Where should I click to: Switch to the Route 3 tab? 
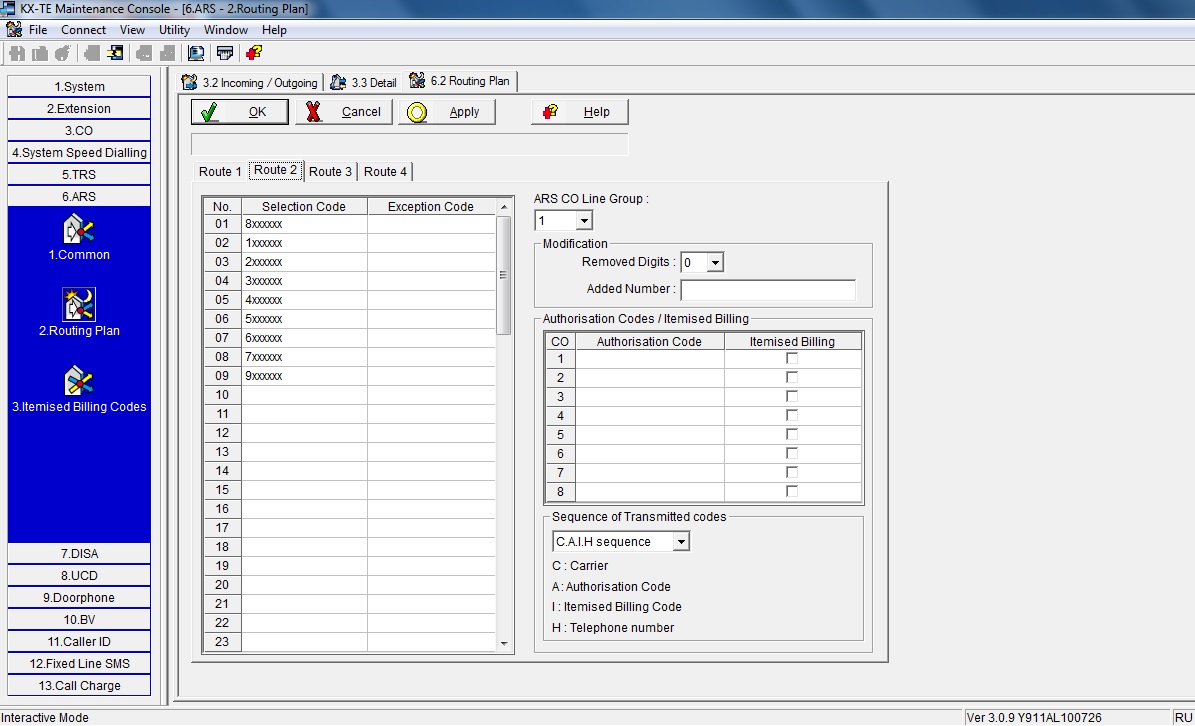pos(330,171)
